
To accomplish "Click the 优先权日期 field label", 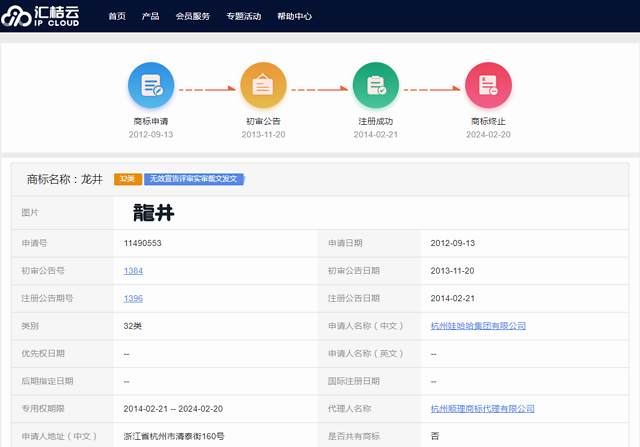I will [43, 354].
